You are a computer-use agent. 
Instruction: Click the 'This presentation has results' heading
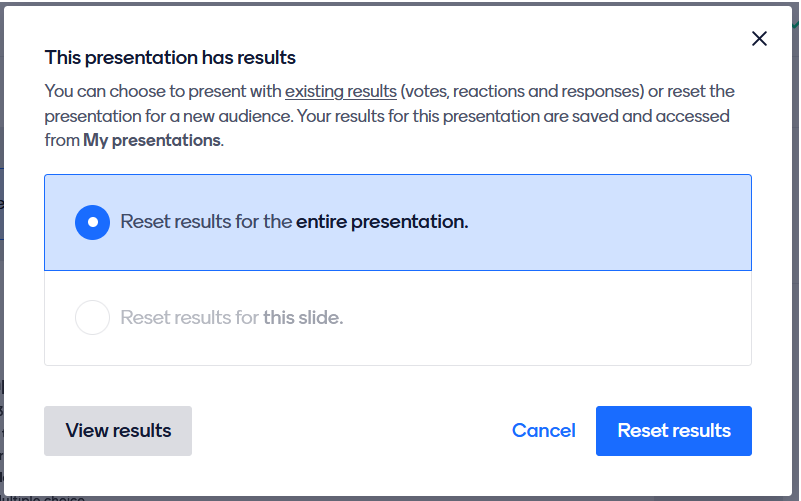170,58
